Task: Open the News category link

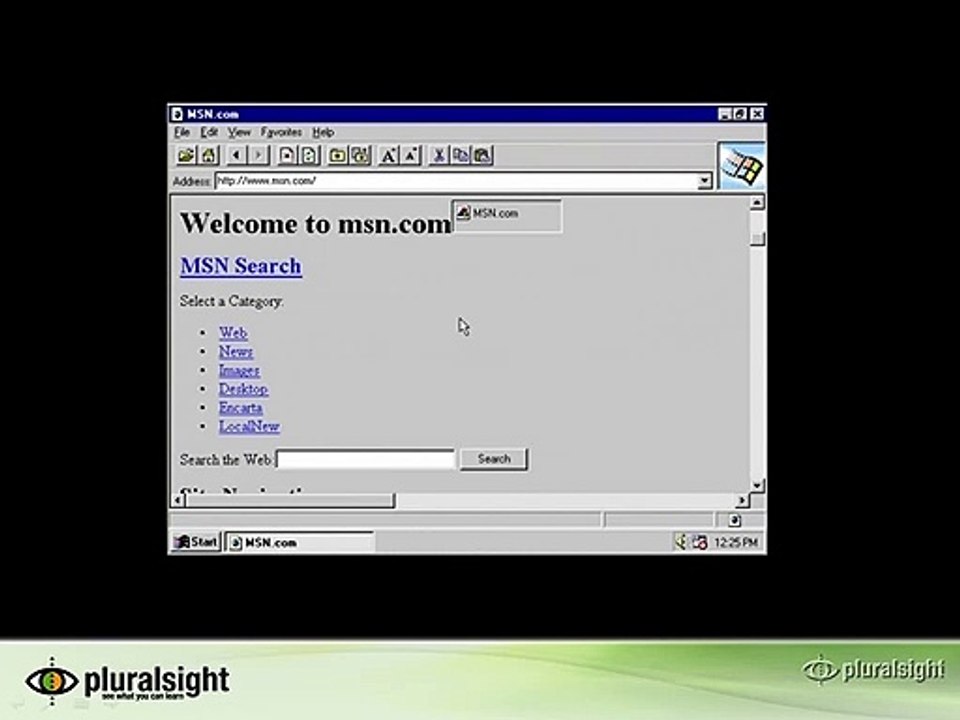Action: pyautogui.click(x=236, y=351)
